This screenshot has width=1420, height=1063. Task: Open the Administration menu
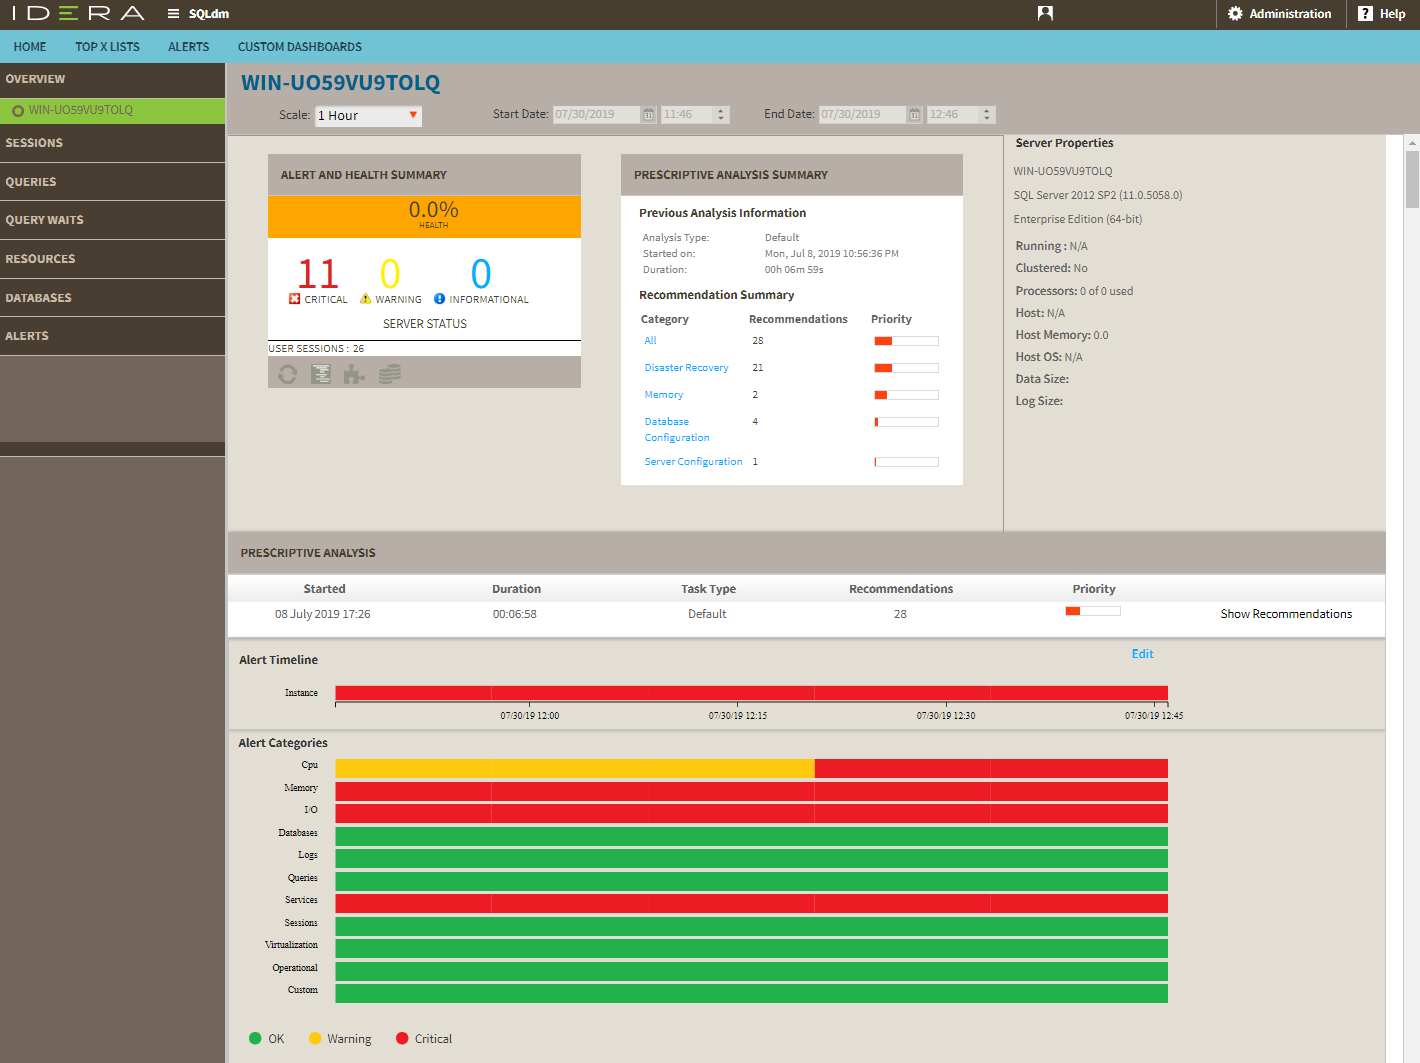pyautogui.click(x=1279, y=14)
